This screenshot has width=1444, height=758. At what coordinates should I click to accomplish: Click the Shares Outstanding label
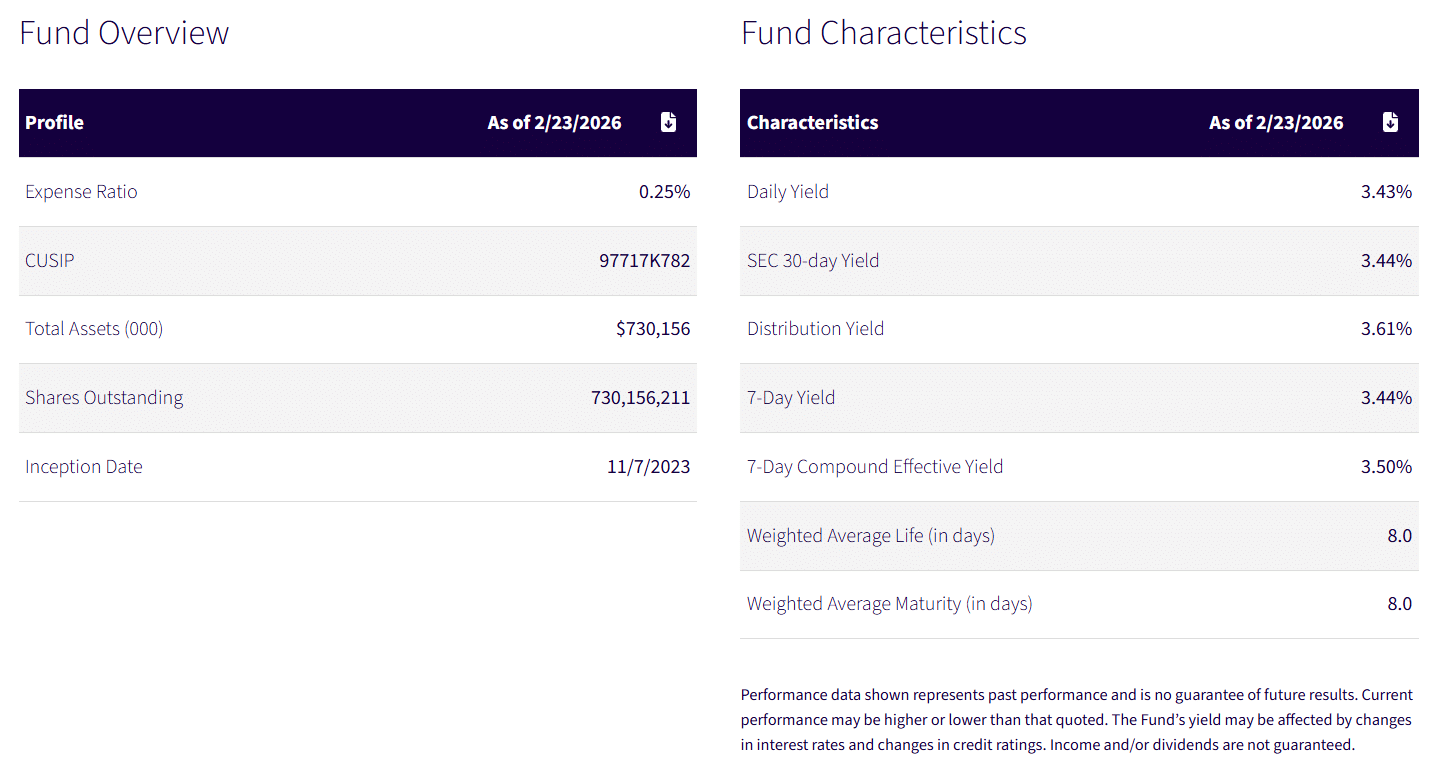(104, 398)
